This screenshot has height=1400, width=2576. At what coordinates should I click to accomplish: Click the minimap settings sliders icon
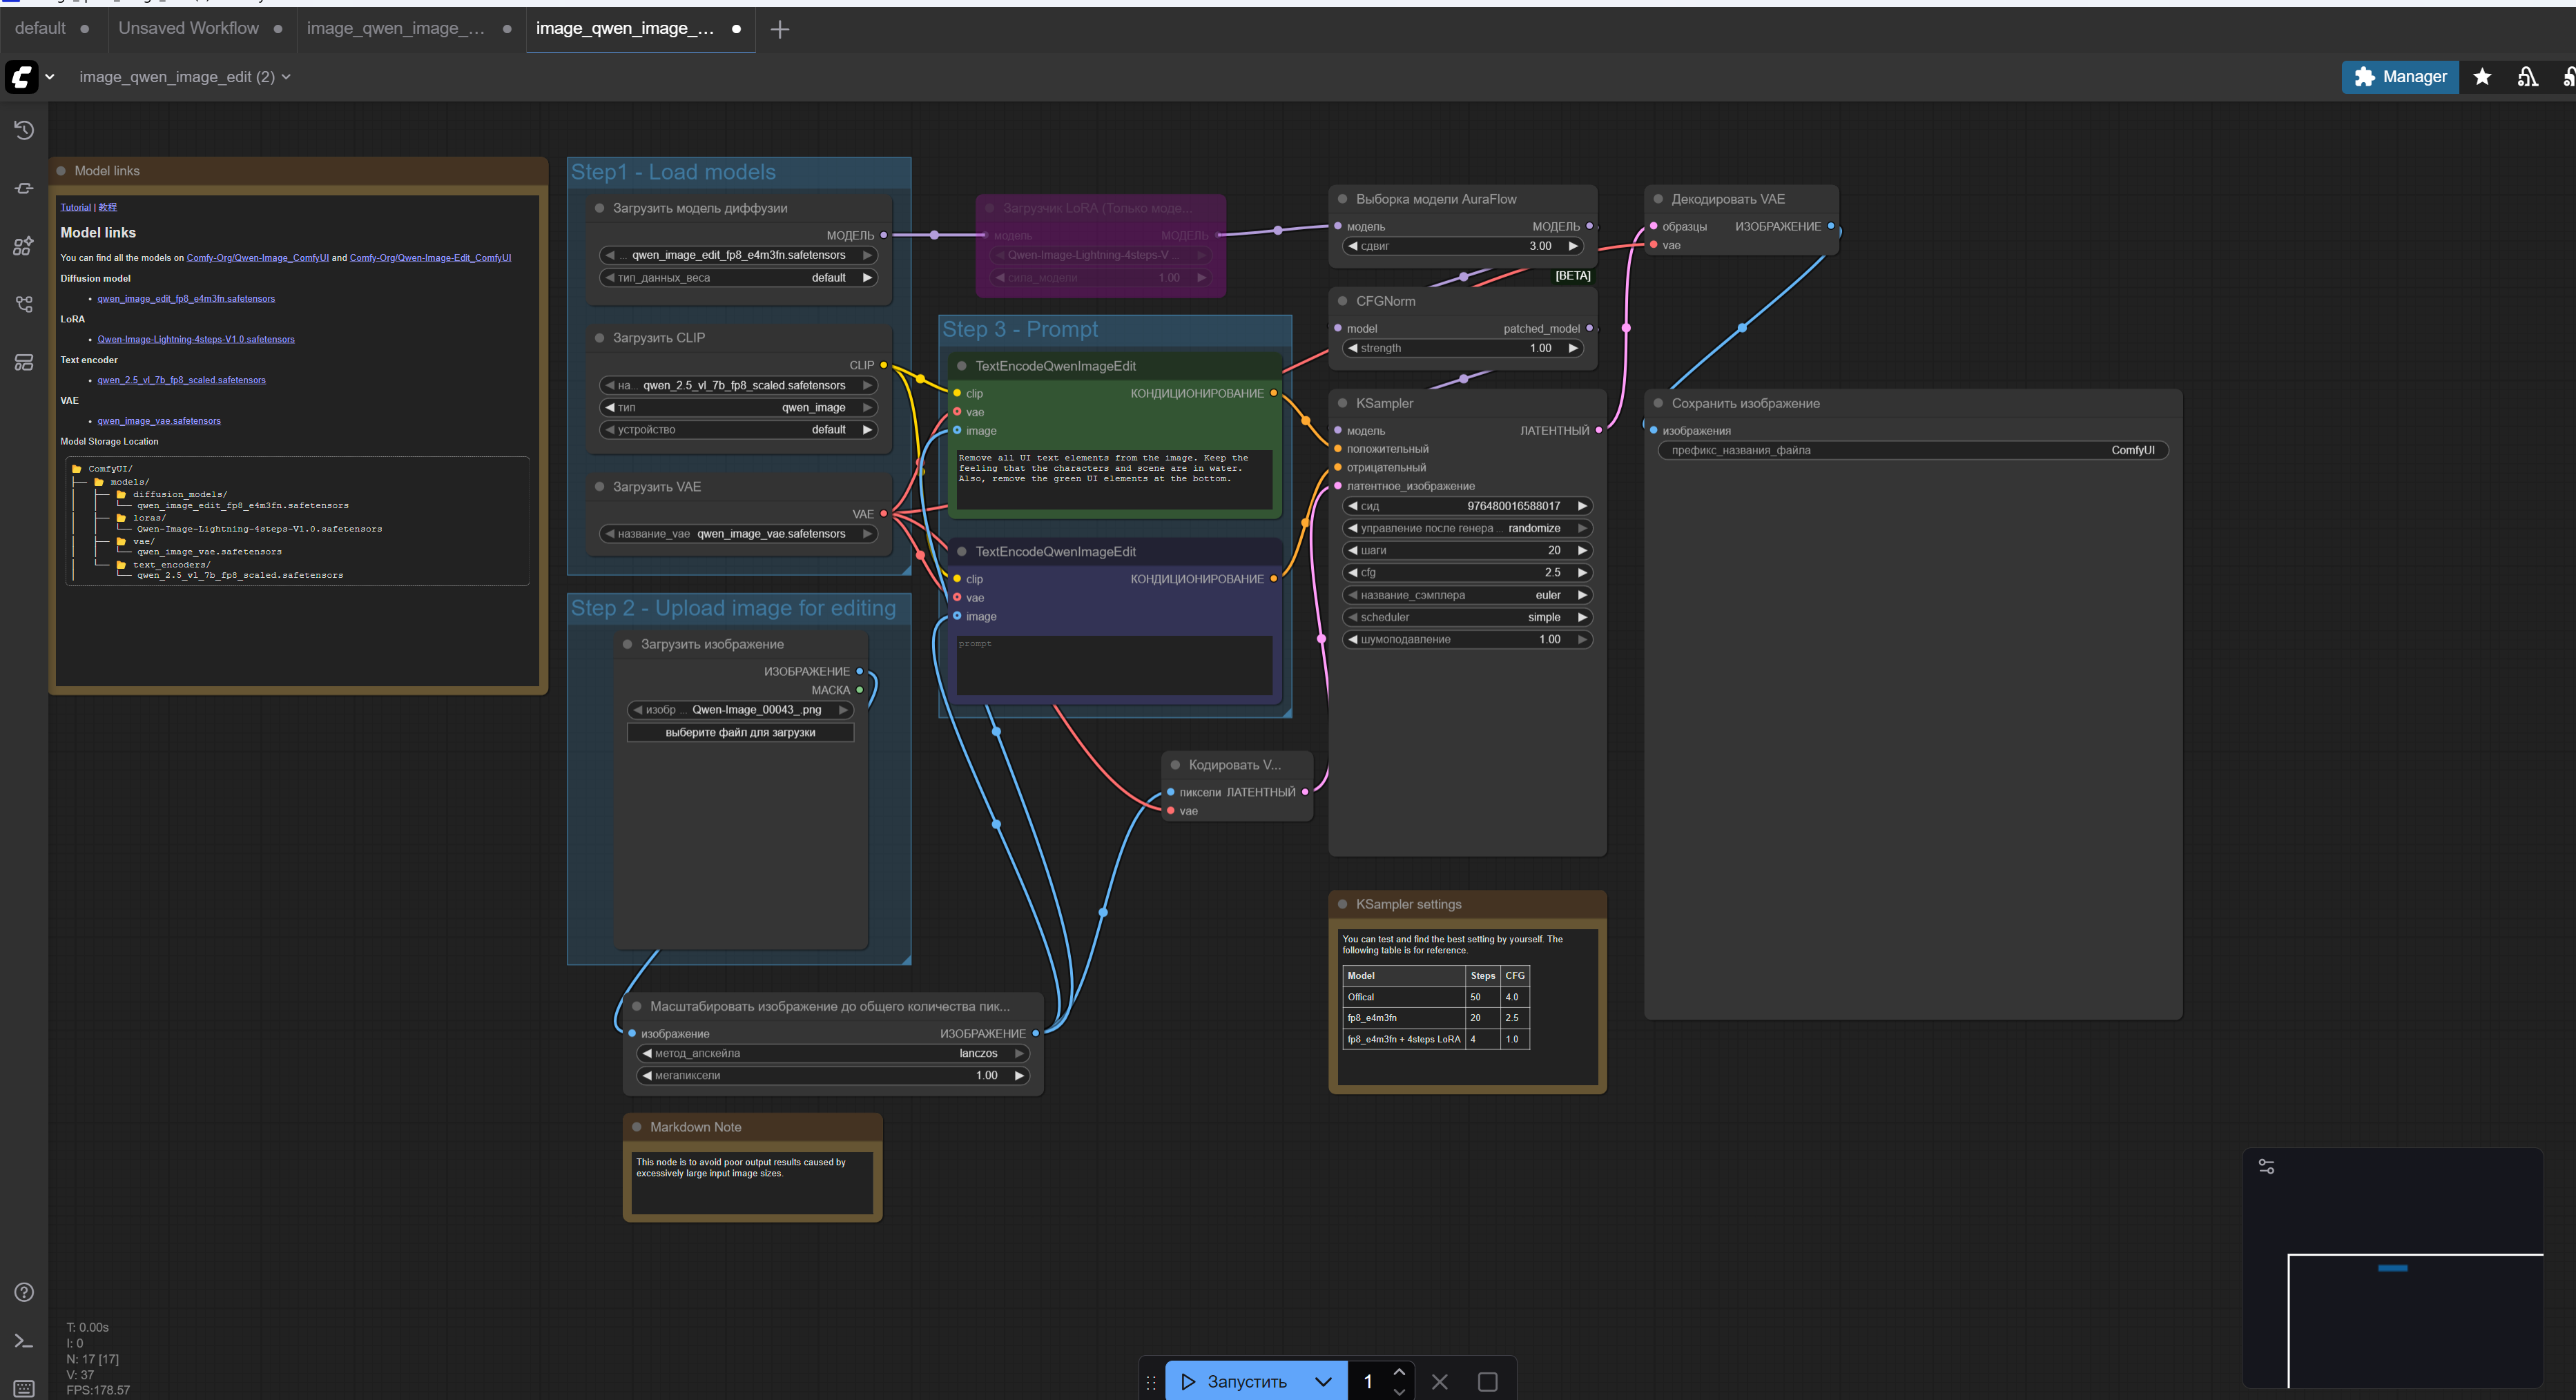click(x=2266, y=1166)
